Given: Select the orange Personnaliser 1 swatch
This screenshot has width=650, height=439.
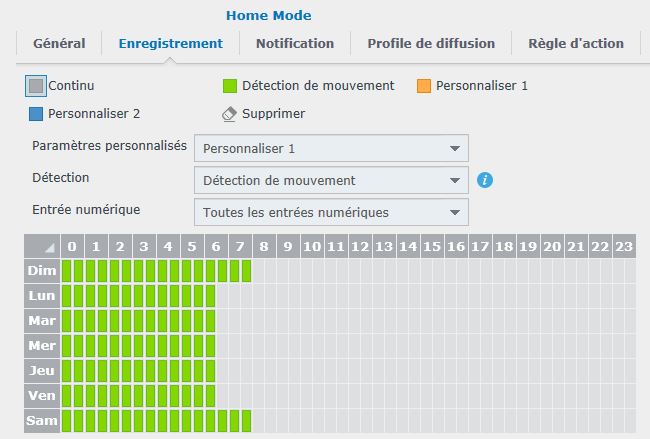Looking at the screenshot, I should 424,86.
